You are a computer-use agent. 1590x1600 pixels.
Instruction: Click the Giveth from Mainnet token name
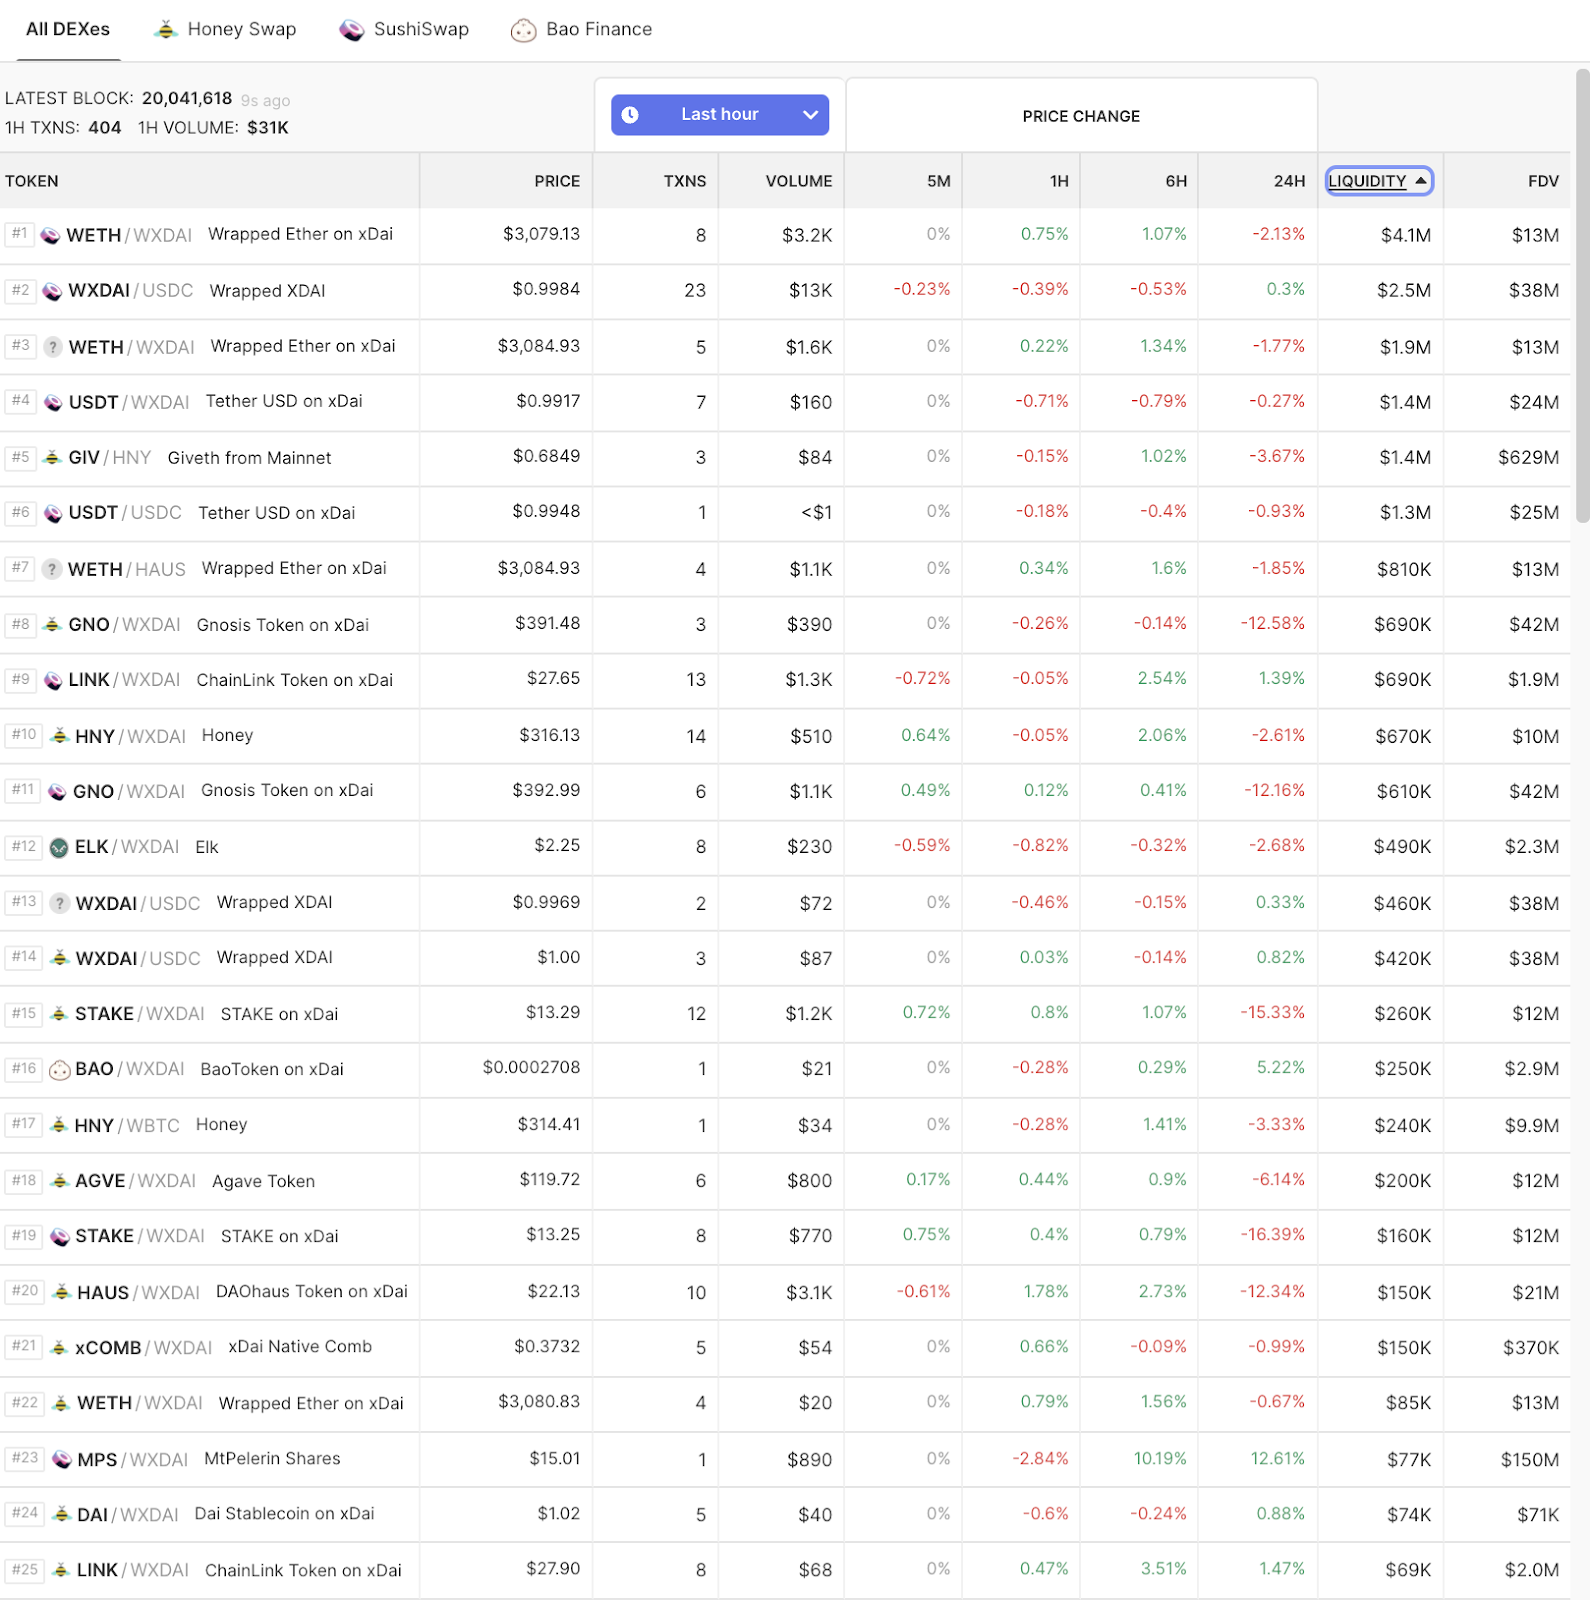coord(249,458)
